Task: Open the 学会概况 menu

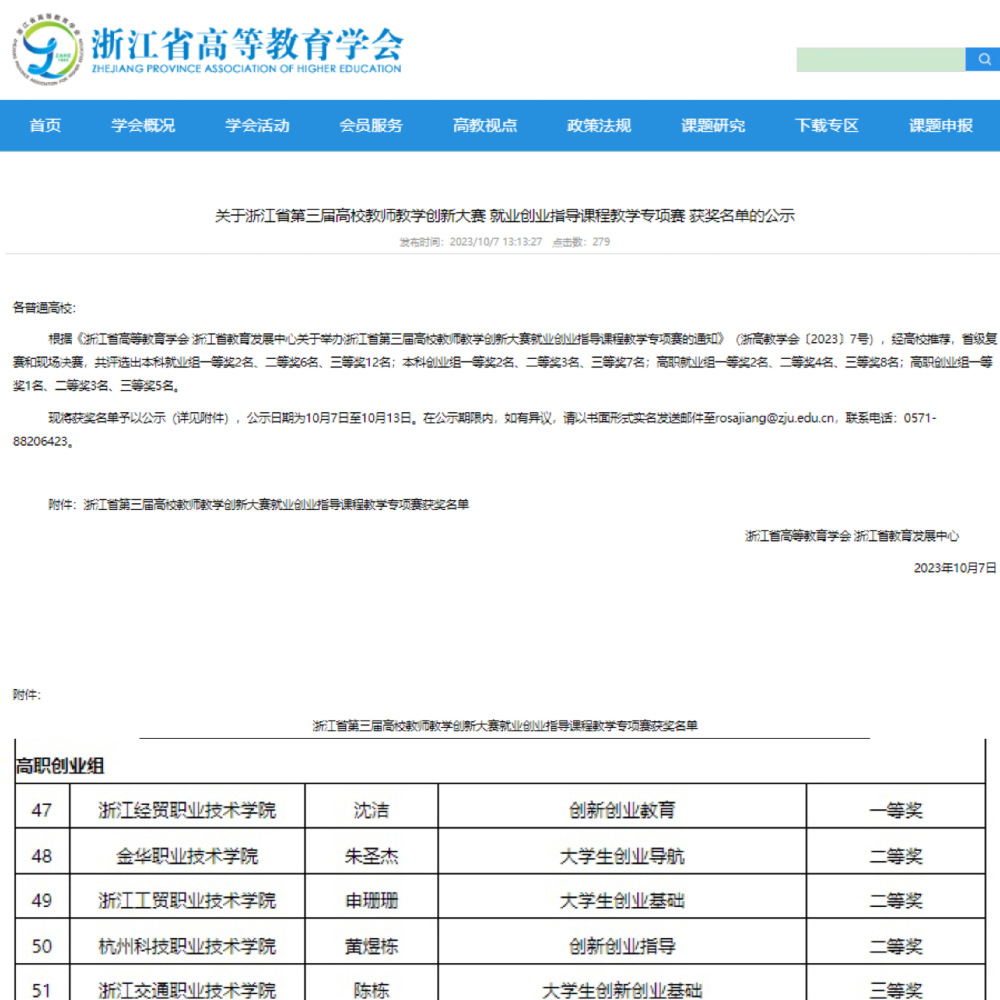Action: pos(143,126)
